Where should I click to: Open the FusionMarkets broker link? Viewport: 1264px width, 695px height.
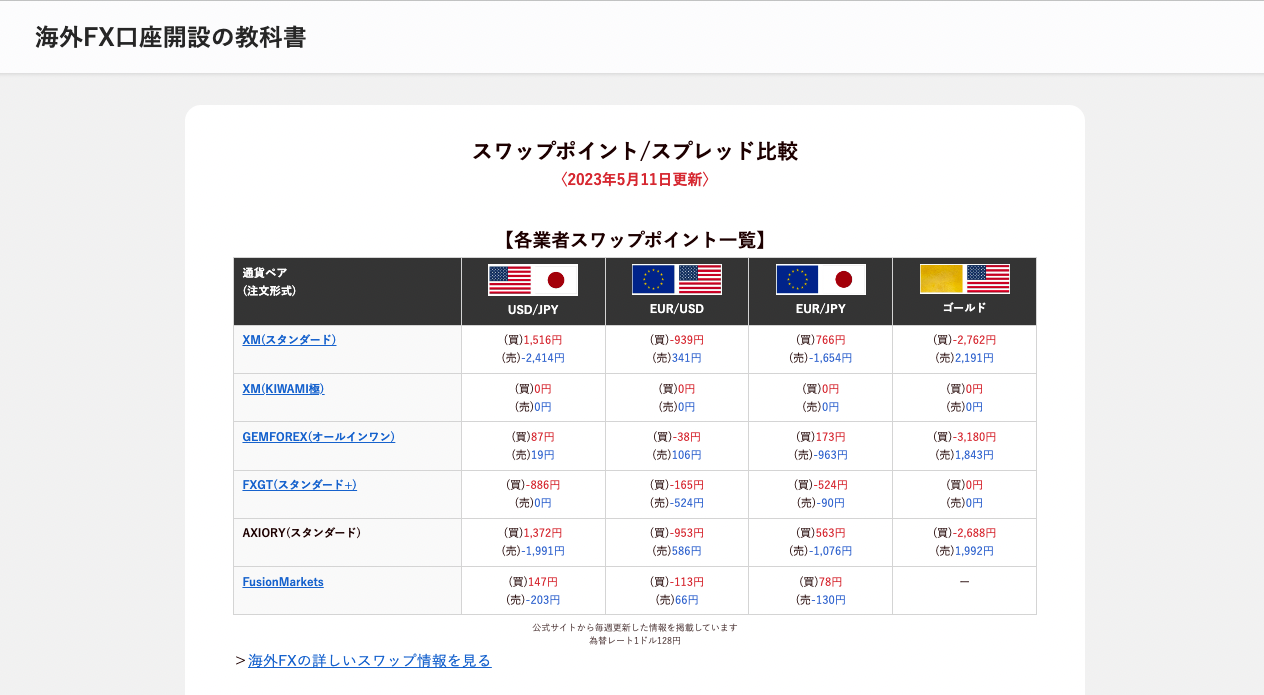[x=283, y=582]
